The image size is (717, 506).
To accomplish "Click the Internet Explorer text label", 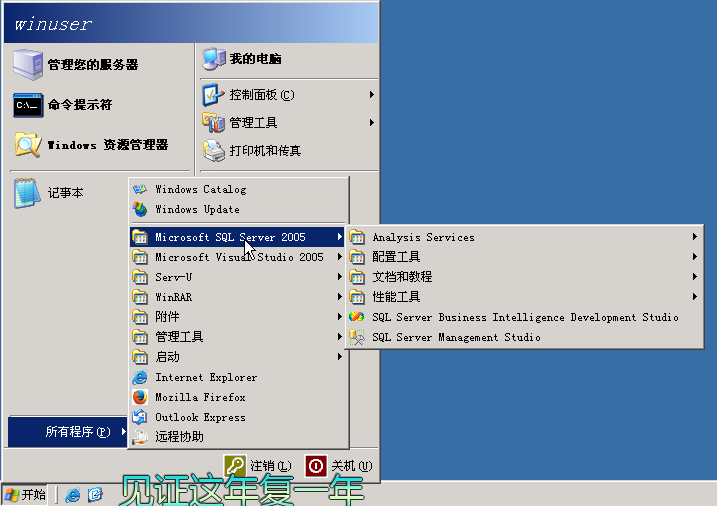I will [x=206, y=378].
